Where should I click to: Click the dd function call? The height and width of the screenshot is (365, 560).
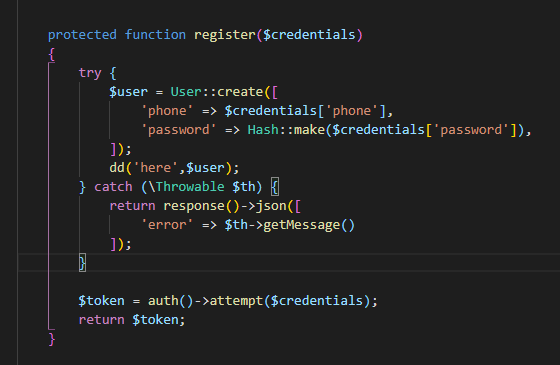pyautogui.click(x=117, y=168)
